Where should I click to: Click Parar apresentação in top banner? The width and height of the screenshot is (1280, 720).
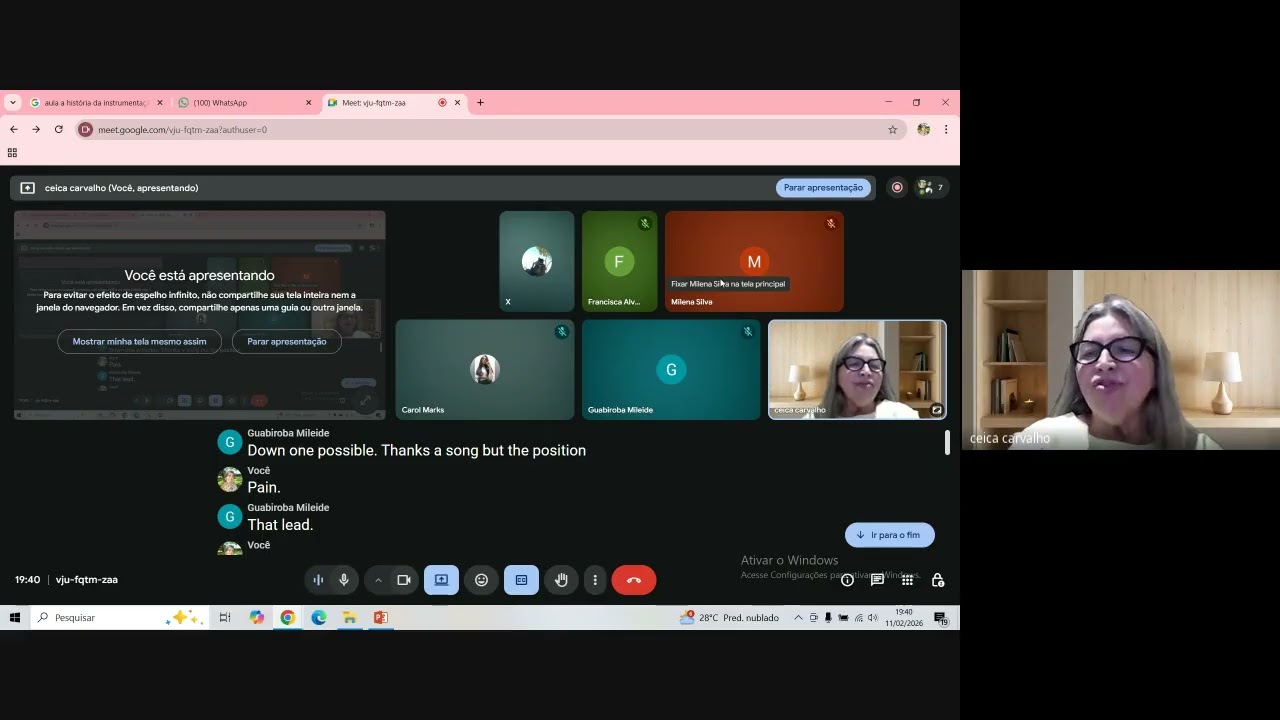pyautogui.click(x=823, y=187)
